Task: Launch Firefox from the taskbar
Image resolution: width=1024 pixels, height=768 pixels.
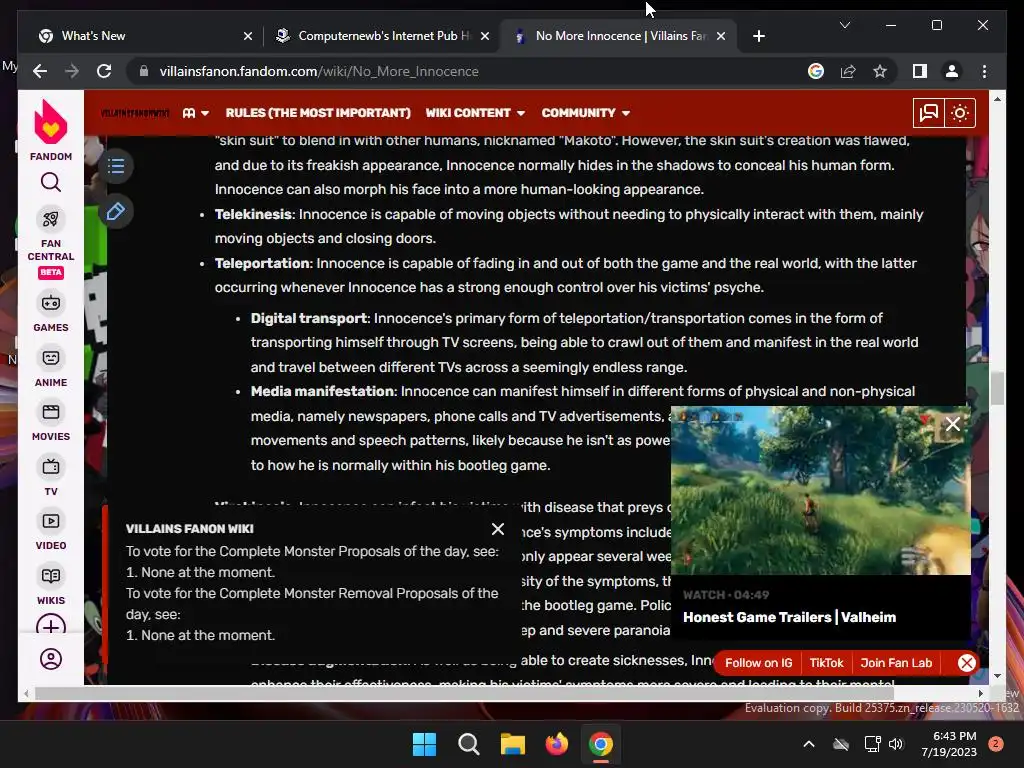Action: point(556,744)
